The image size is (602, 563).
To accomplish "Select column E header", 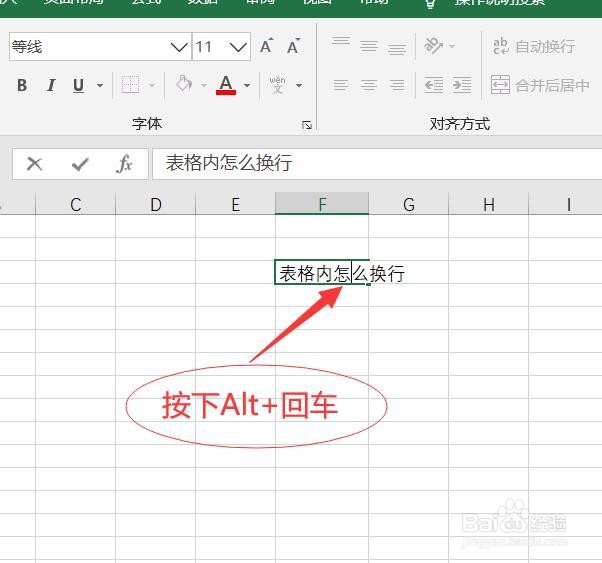I will click(235, 204).
